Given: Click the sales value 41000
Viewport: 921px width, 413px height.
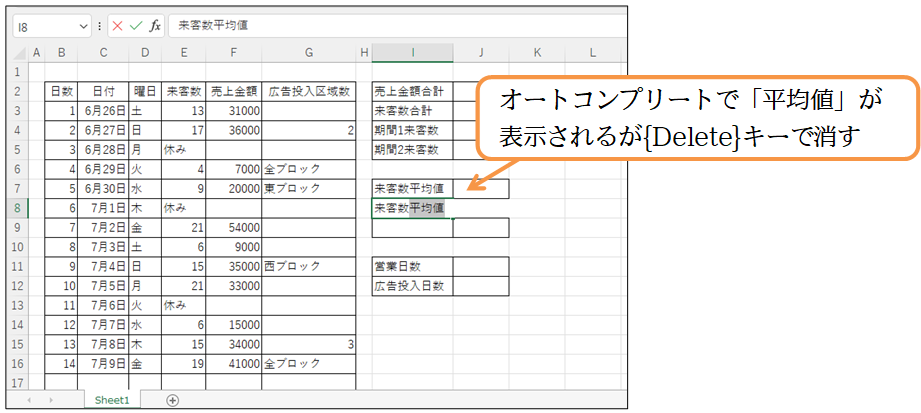Looking at the screenshot, I should (x=234, y=364).
